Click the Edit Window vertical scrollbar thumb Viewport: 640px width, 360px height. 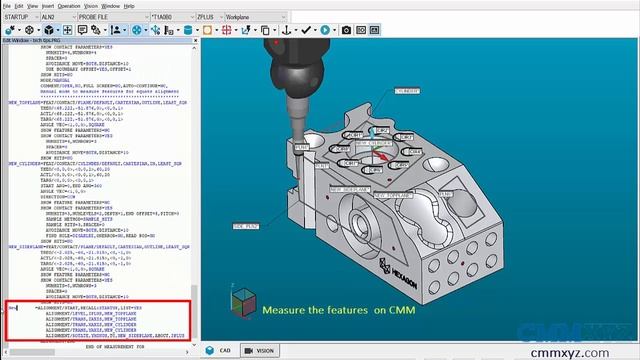(194, 311)
